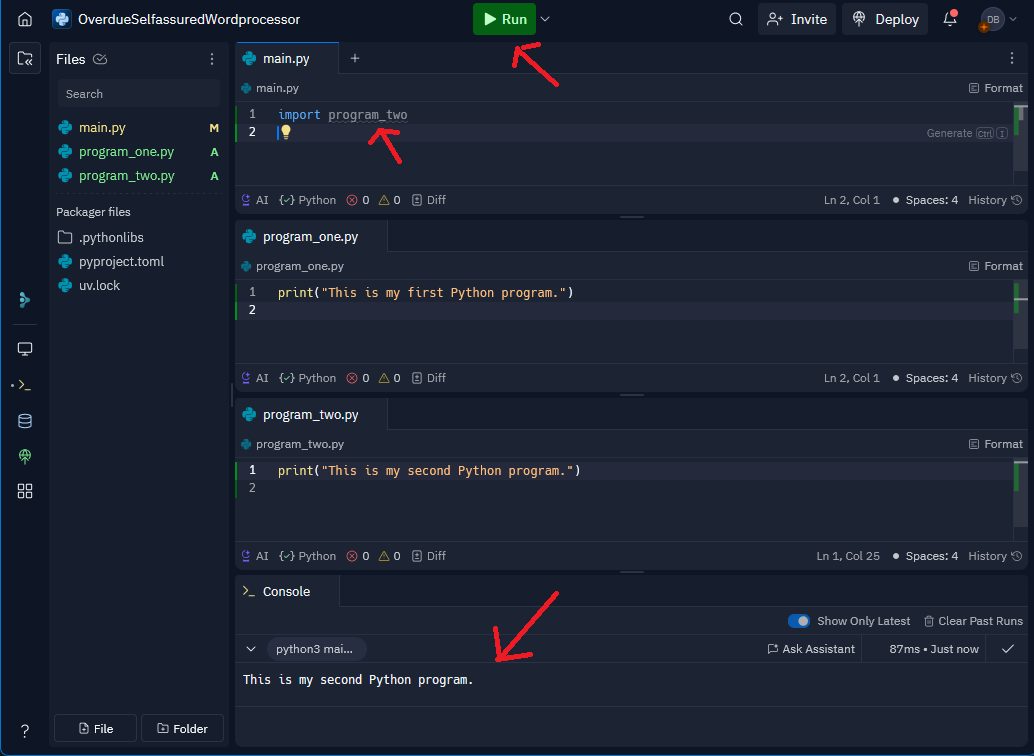
Task: Click the Deploy button
Action: (885, 19)
